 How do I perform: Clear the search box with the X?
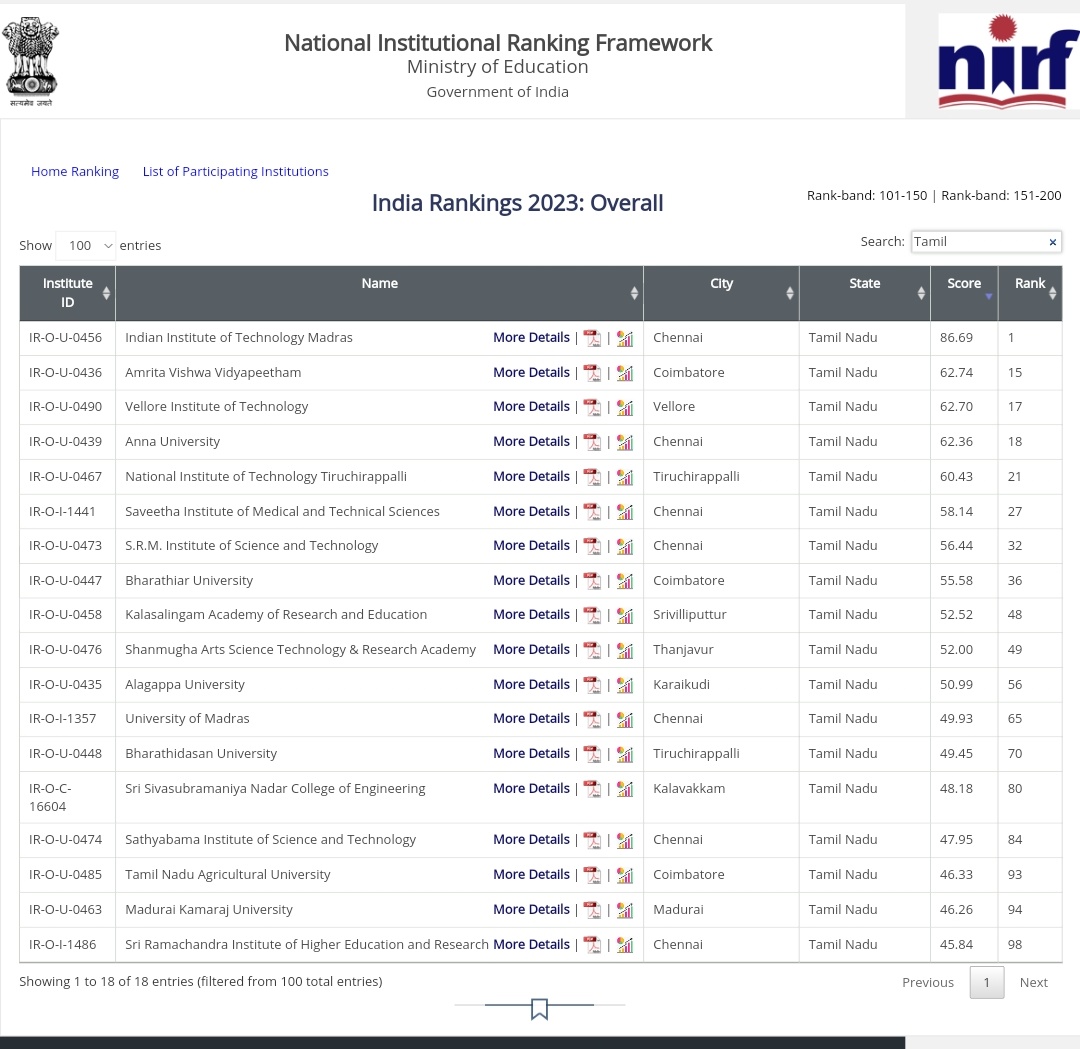coord(1052,242)
